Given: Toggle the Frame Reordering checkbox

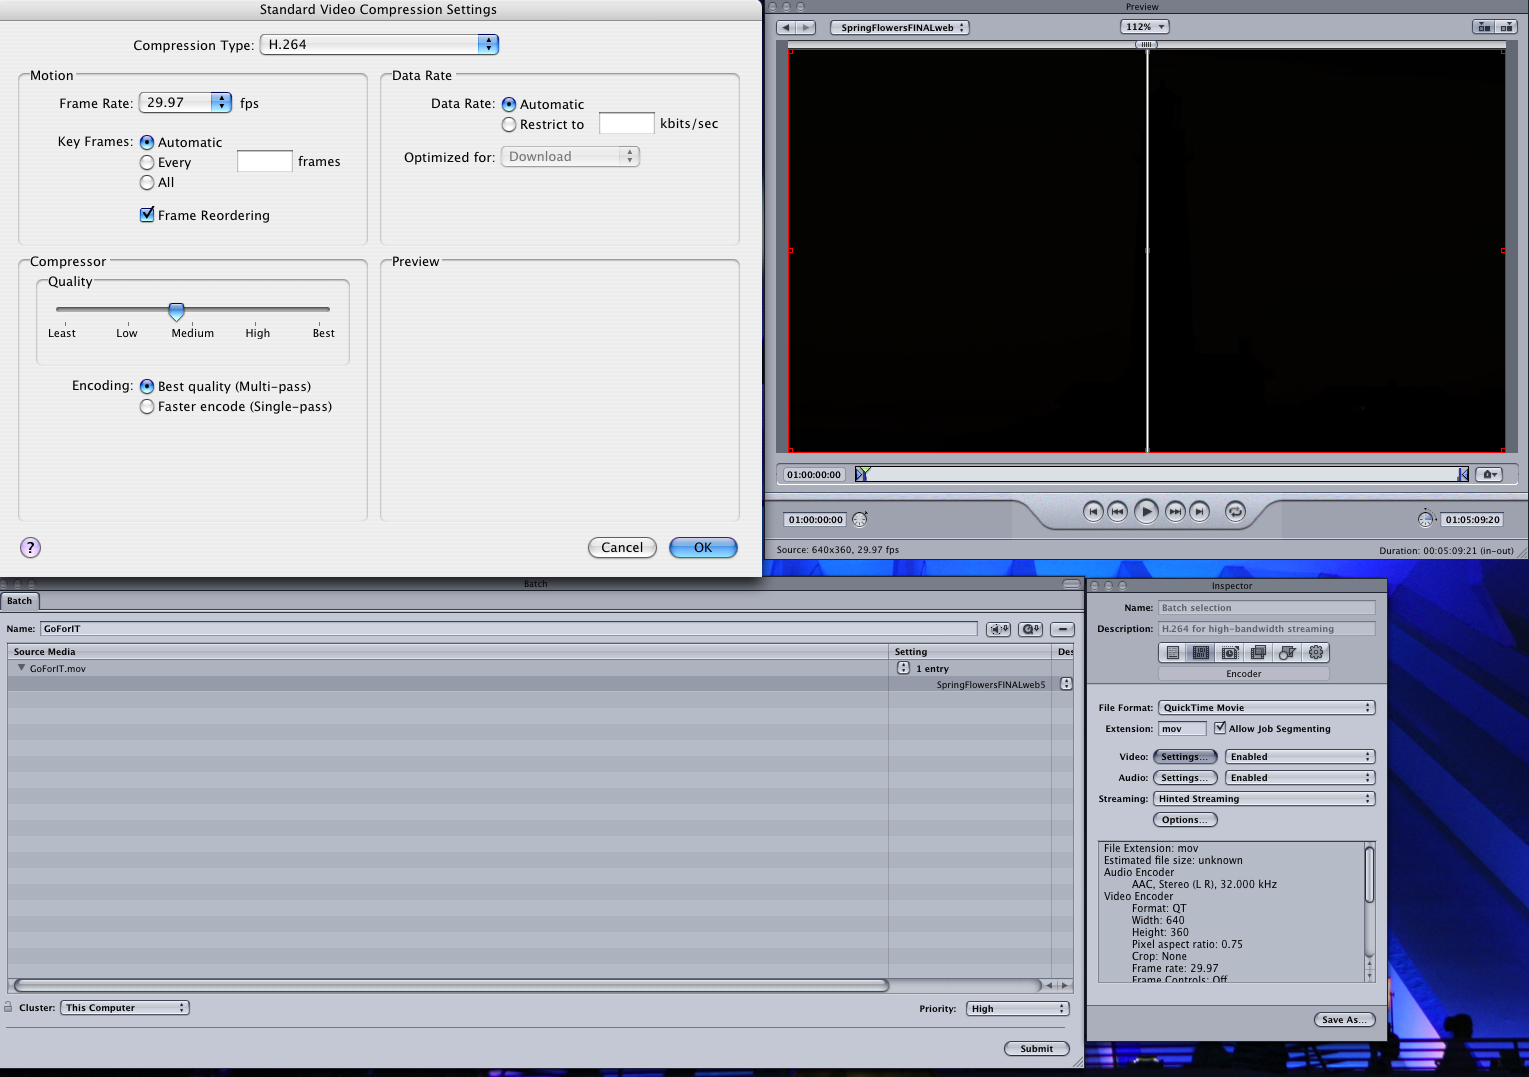Looking at the screenshot, I should tap(147, 215).
